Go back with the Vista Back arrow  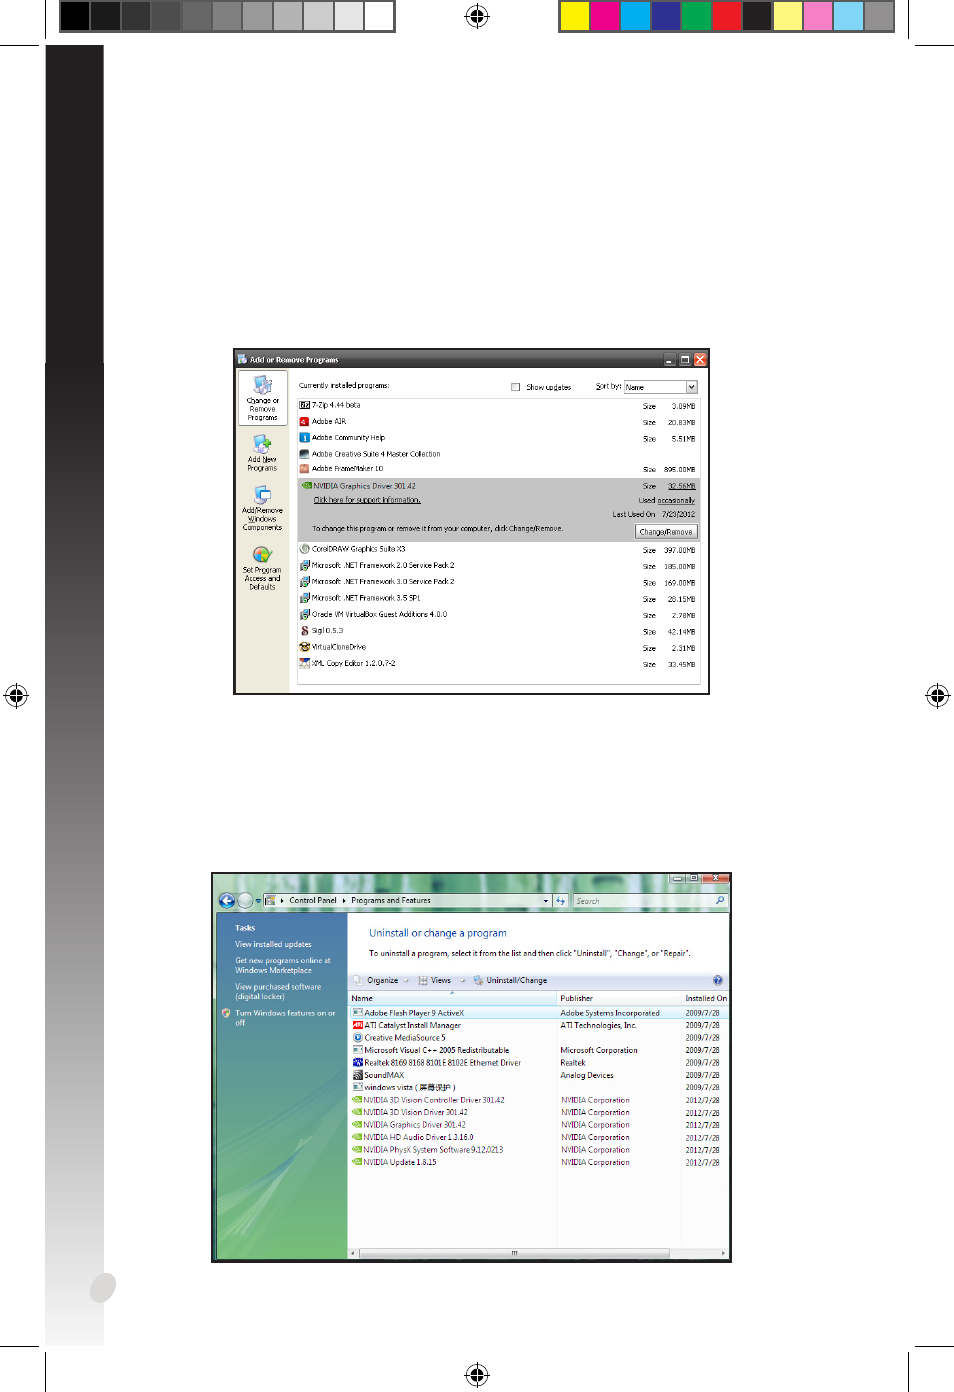pyautogui.click(x=227, y=900)
